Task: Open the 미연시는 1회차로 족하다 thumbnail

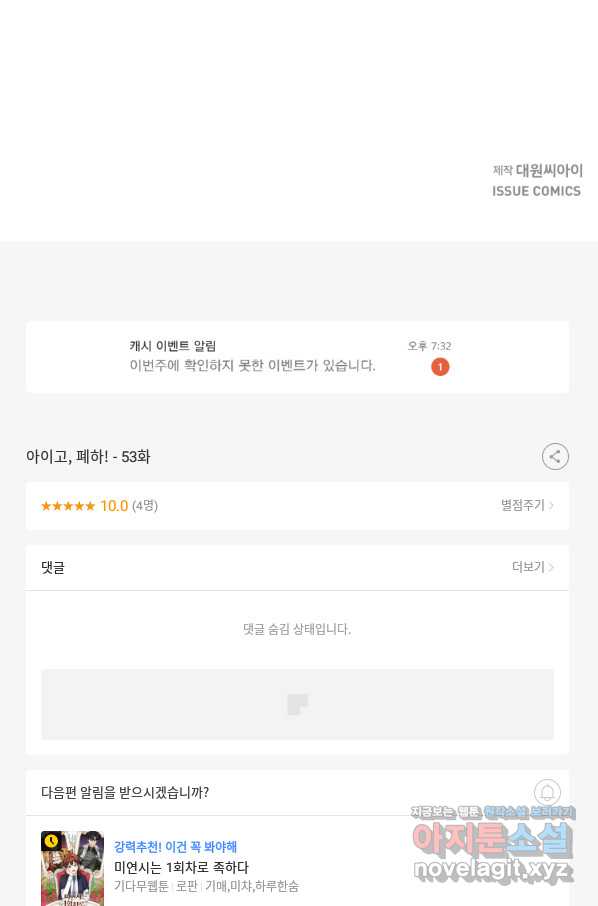Action: tap(72, 868)
